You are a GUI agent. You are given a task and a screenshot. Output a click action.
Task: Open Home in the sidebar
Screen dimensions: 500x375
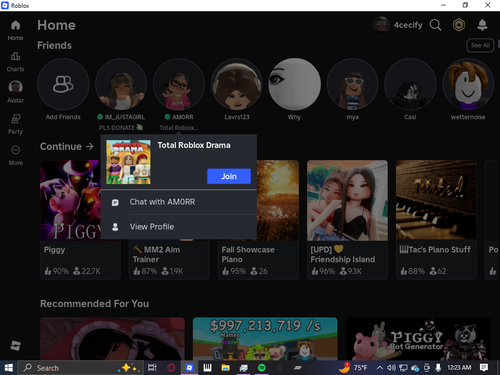pos(15,30)
